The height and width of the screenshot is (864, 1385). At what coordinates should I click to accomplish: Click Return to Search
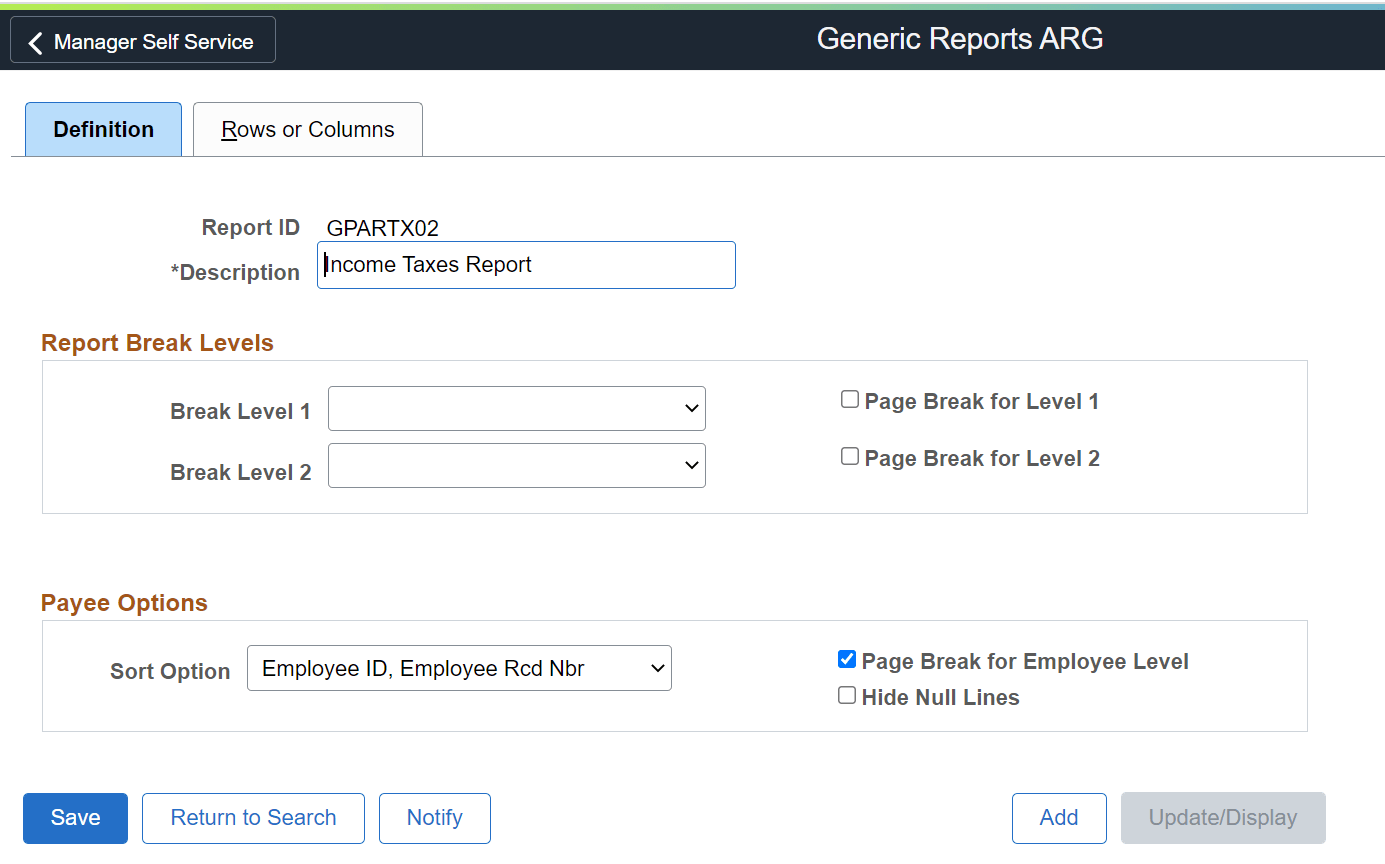253,818
